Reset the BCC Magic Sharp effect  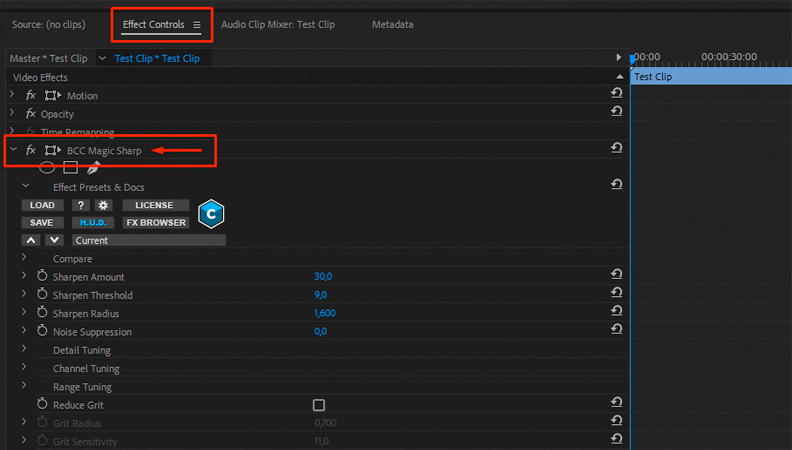tap(616, 149)
